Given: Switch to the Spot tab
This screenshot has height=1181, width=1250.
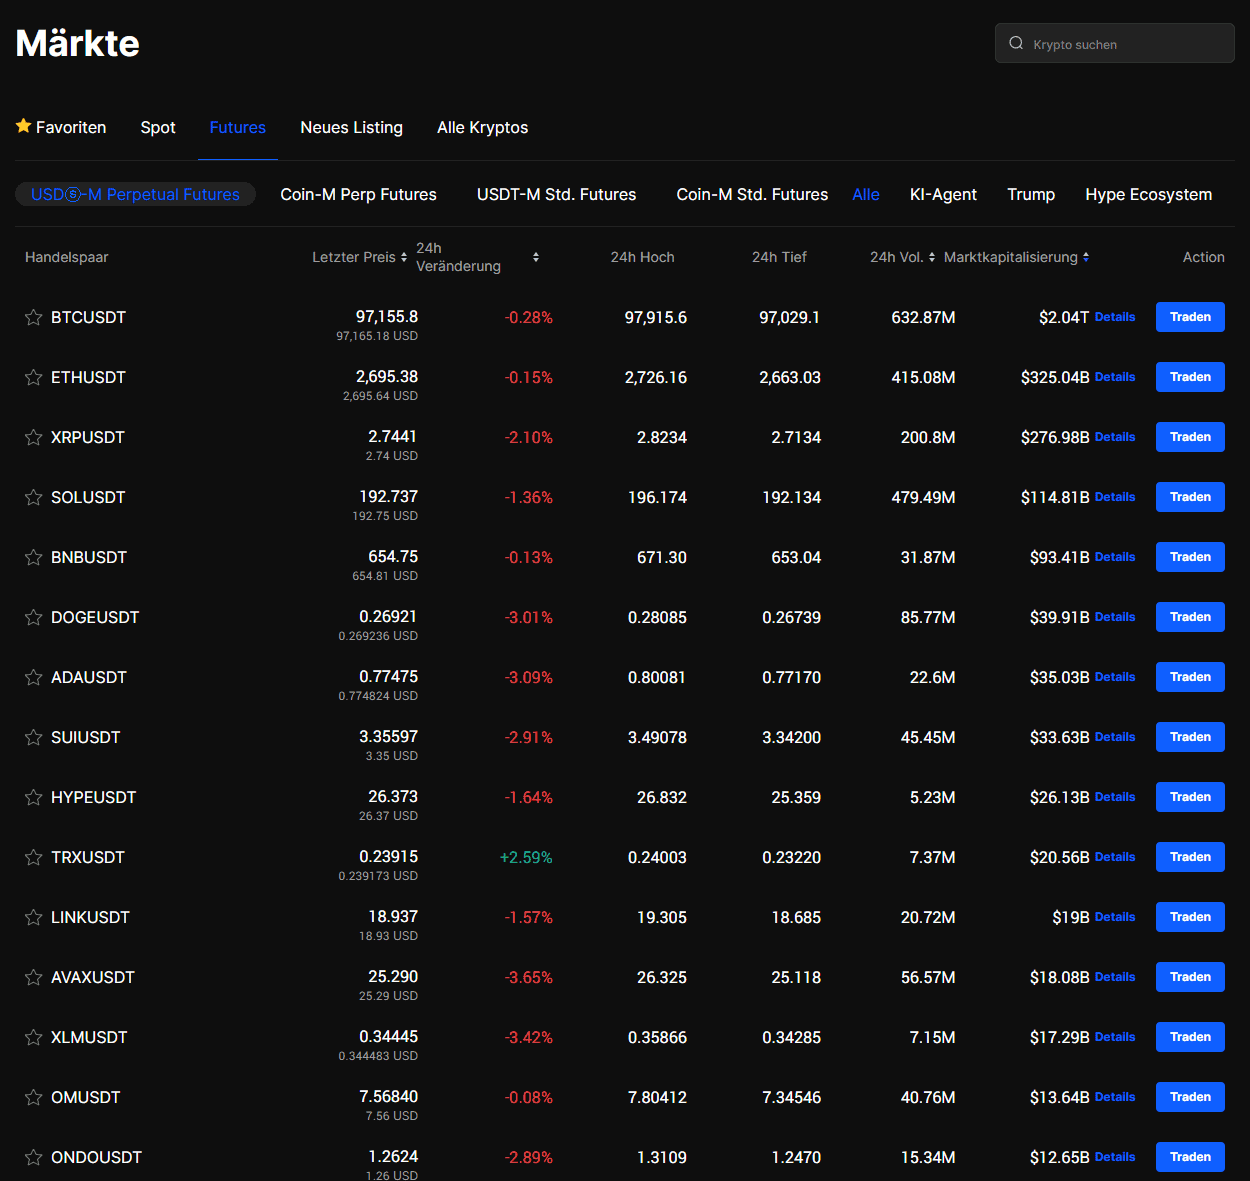Looking at the screenshot, I should click(158, 127).
